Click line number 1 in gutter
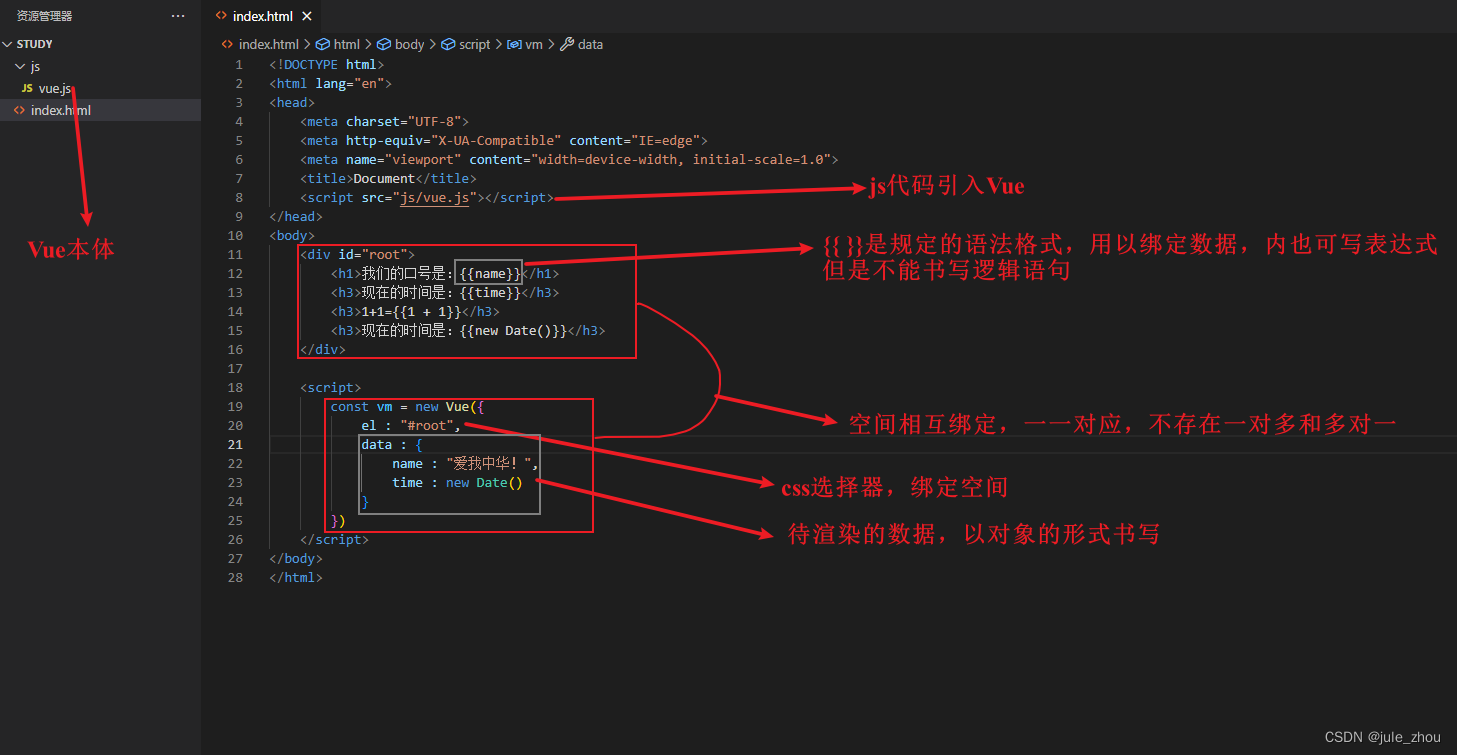The width and height of the screenshot is (1457, 755). 239,65
